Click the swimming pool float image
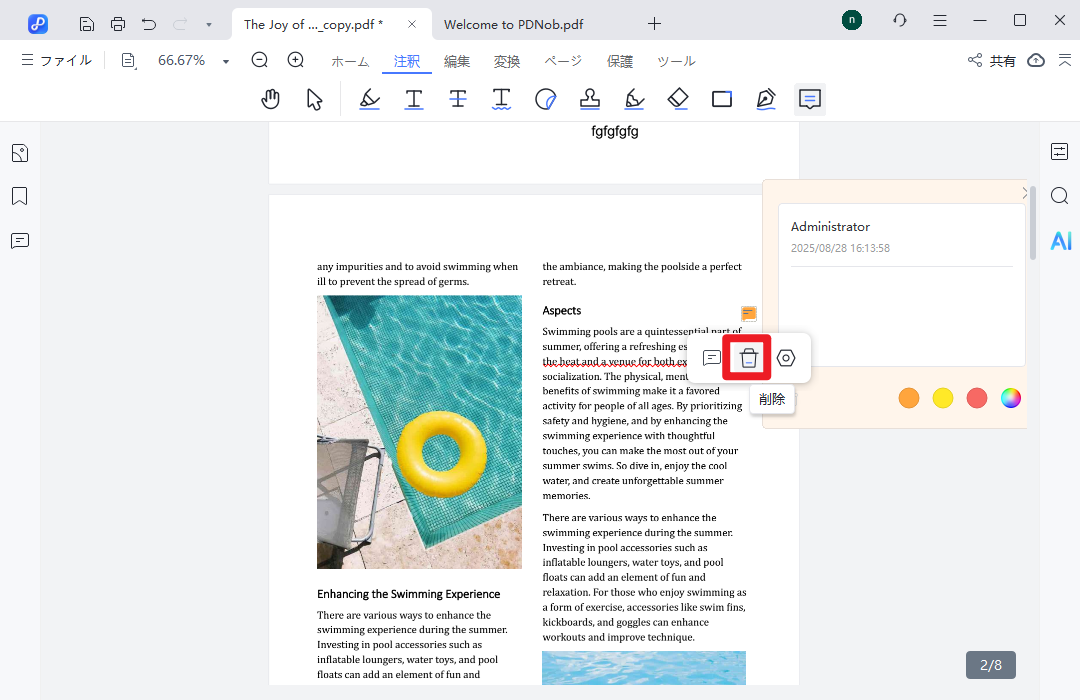Screen dimensions: 1080x700 pos(419,432)
